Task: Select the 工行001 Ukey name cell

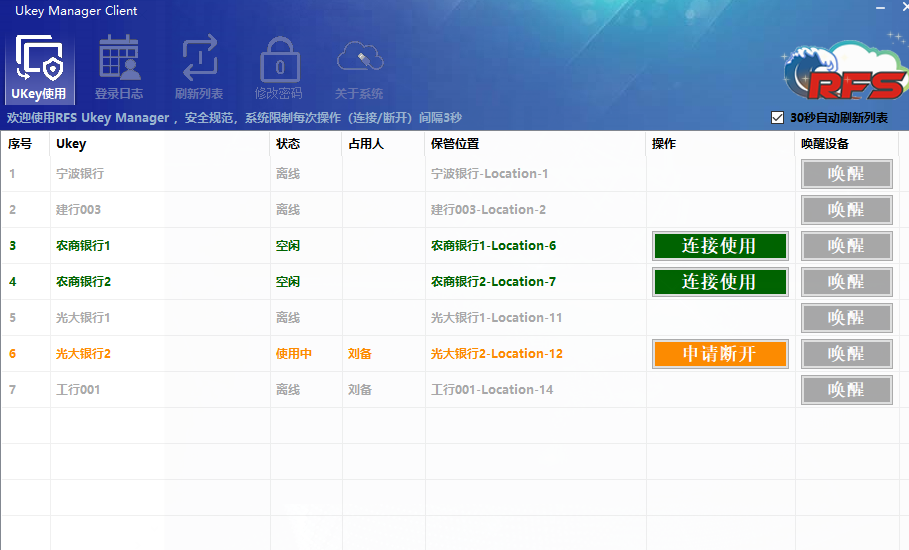Action: (x=160, y=389)
